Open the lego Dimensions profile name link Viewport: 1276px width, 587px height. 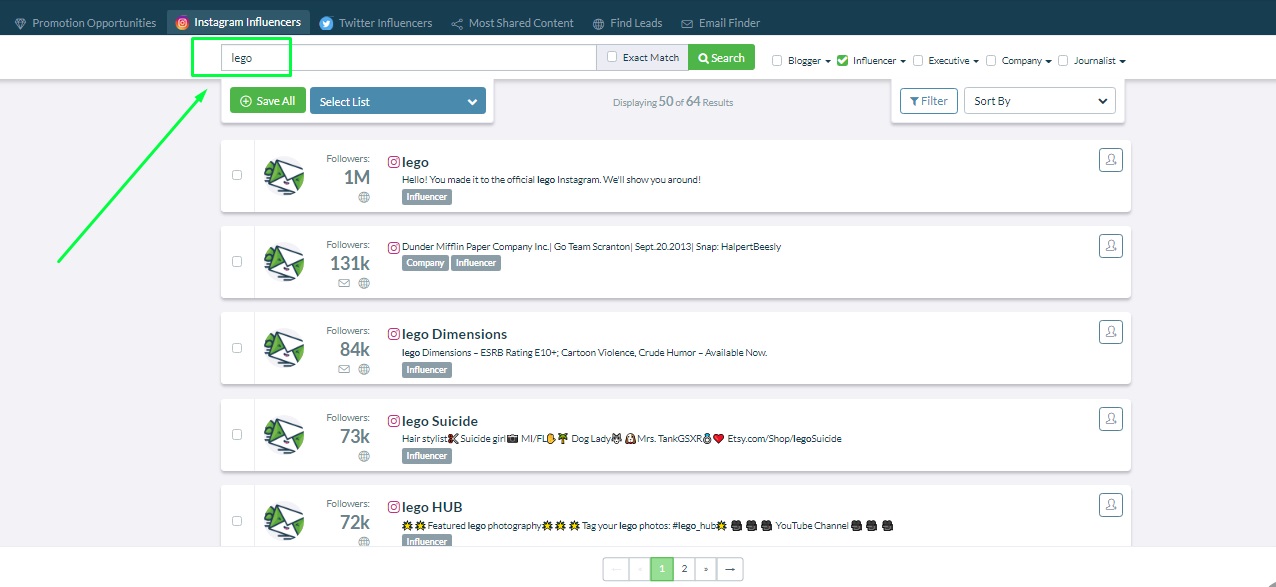coord(454,334)
